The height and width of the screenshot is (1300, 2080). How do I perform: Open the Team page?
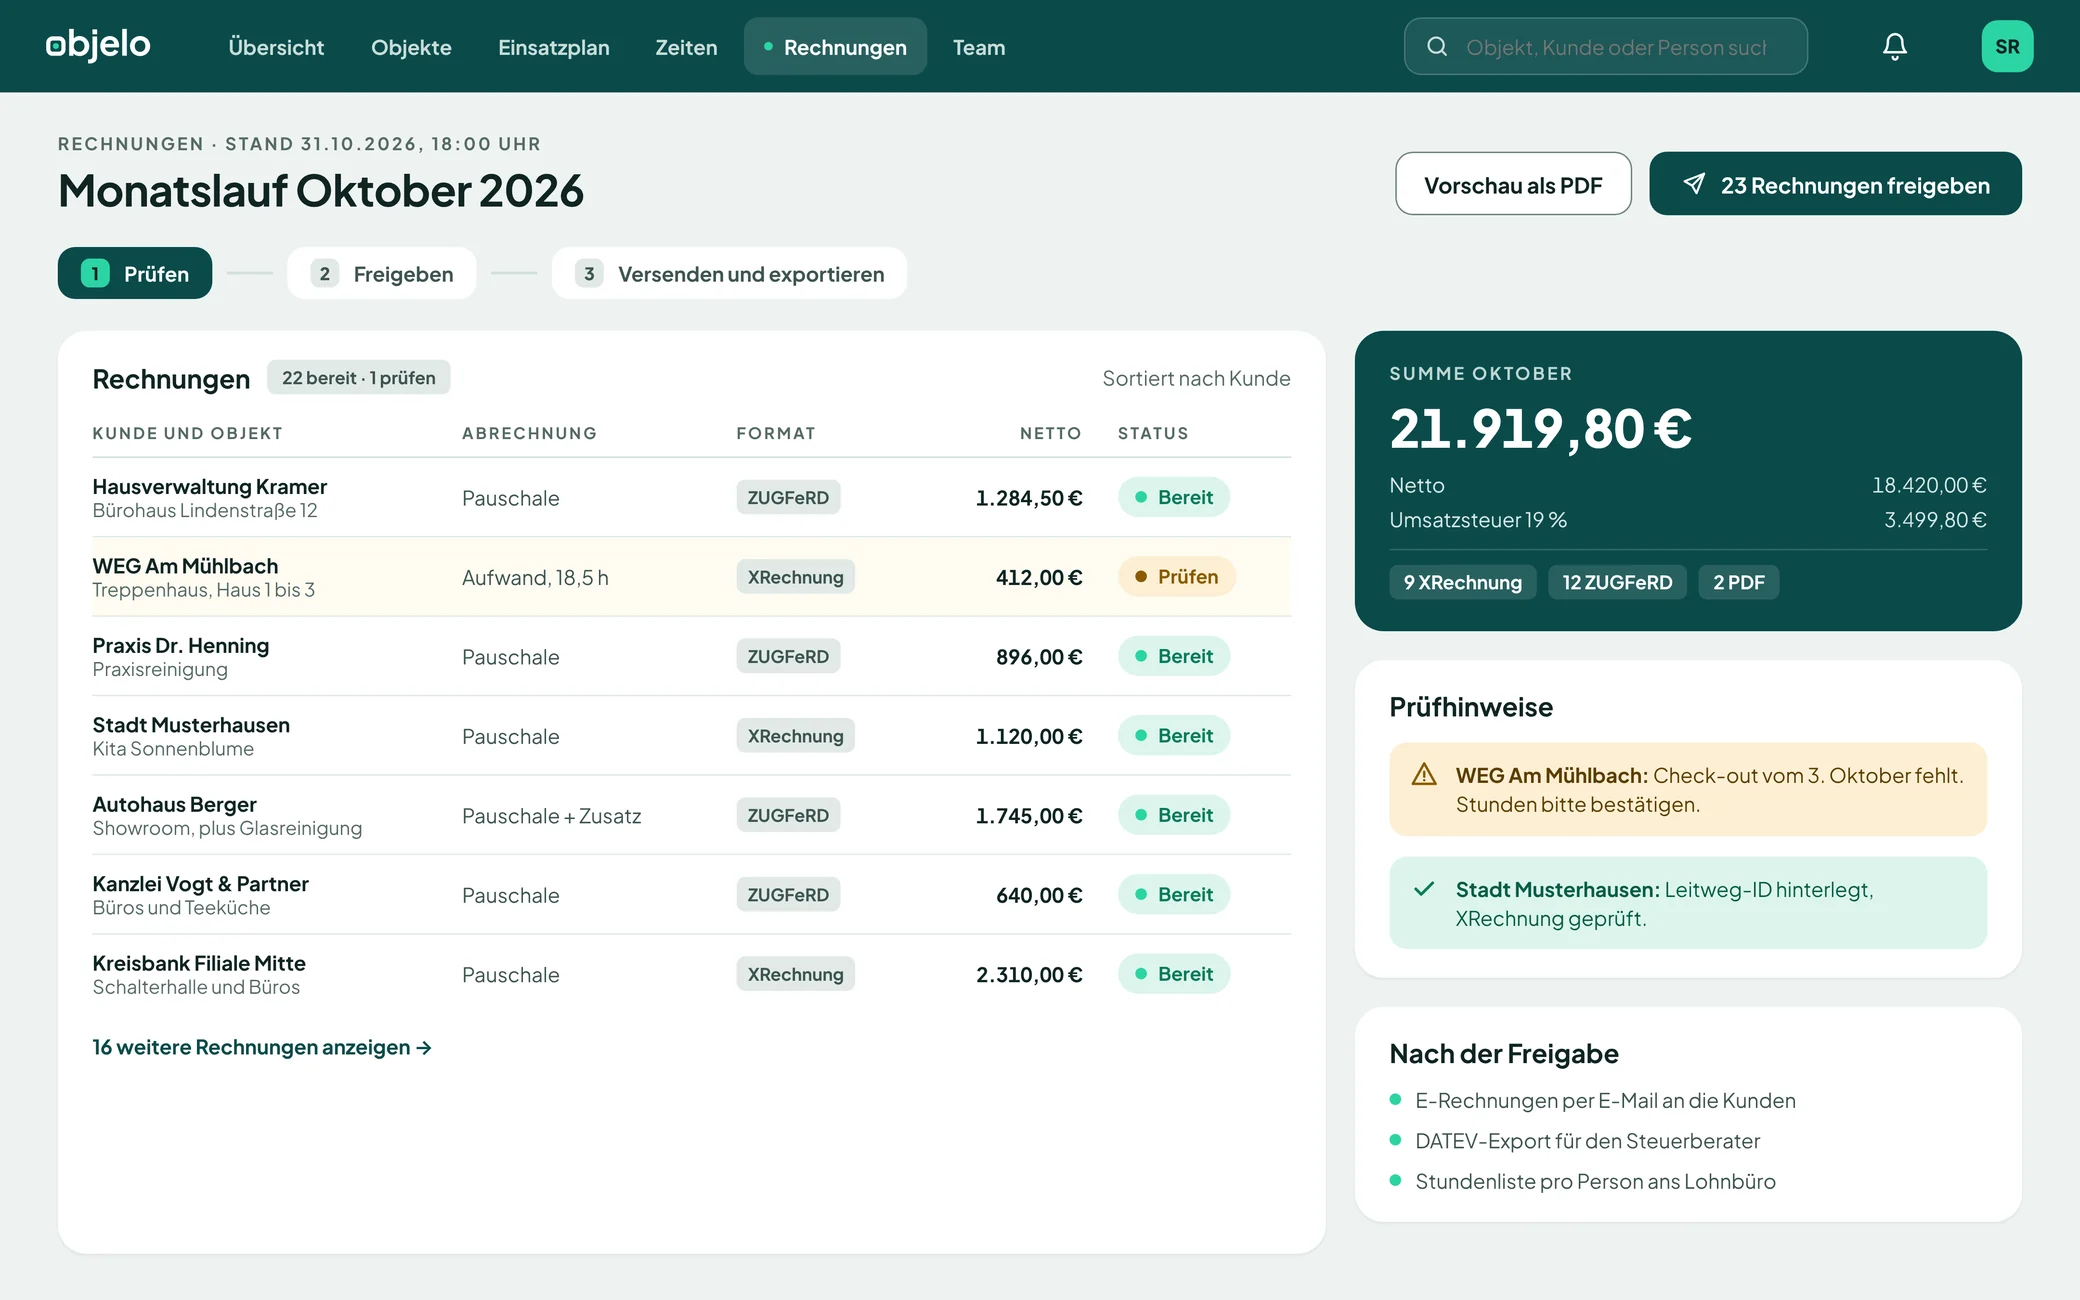pyautogui.click(x=978, y=47)
